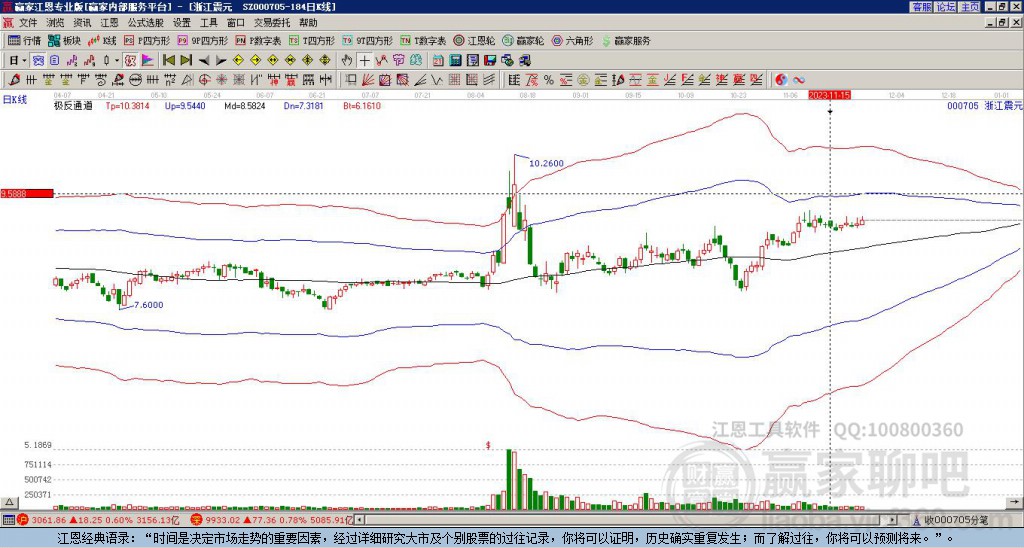Viewport: 1024px width, 548px height.
Task: Open the 设置 menu
Action: [x=182, y=23]
